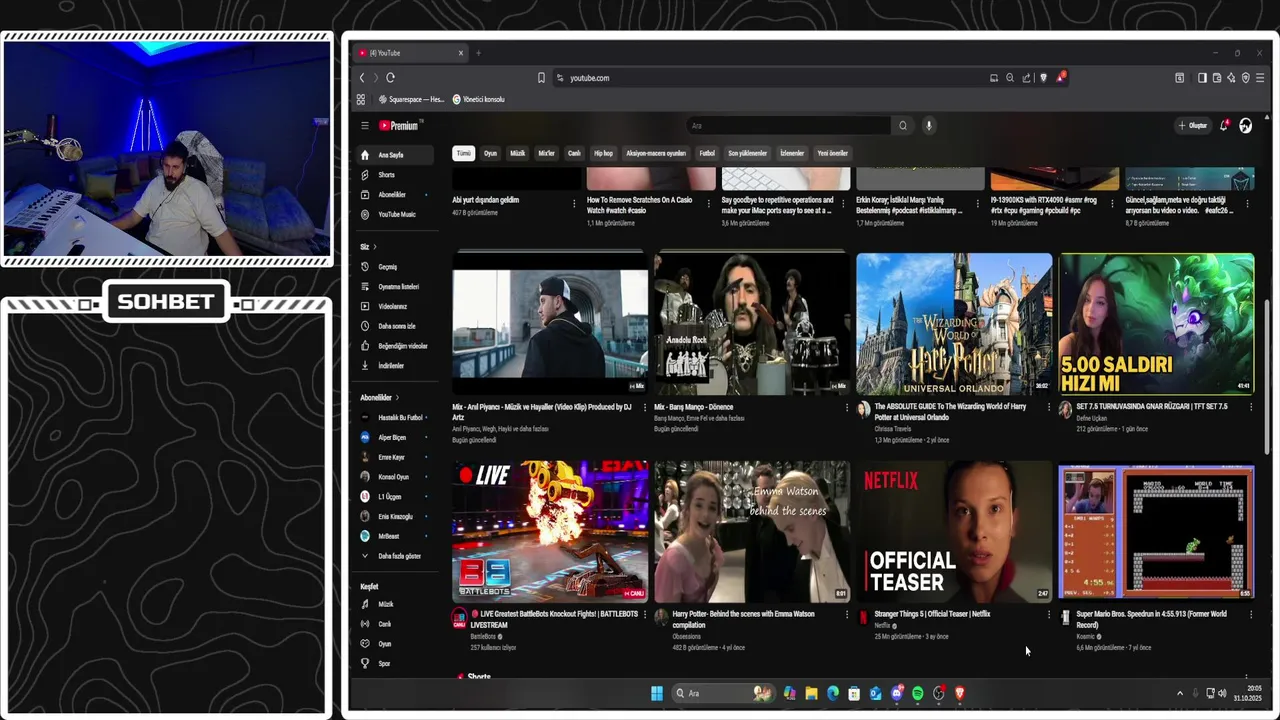The image size is (1280, 720).
Task: Open the Keşfet Spor trophy entry
Action: point(395,664)
